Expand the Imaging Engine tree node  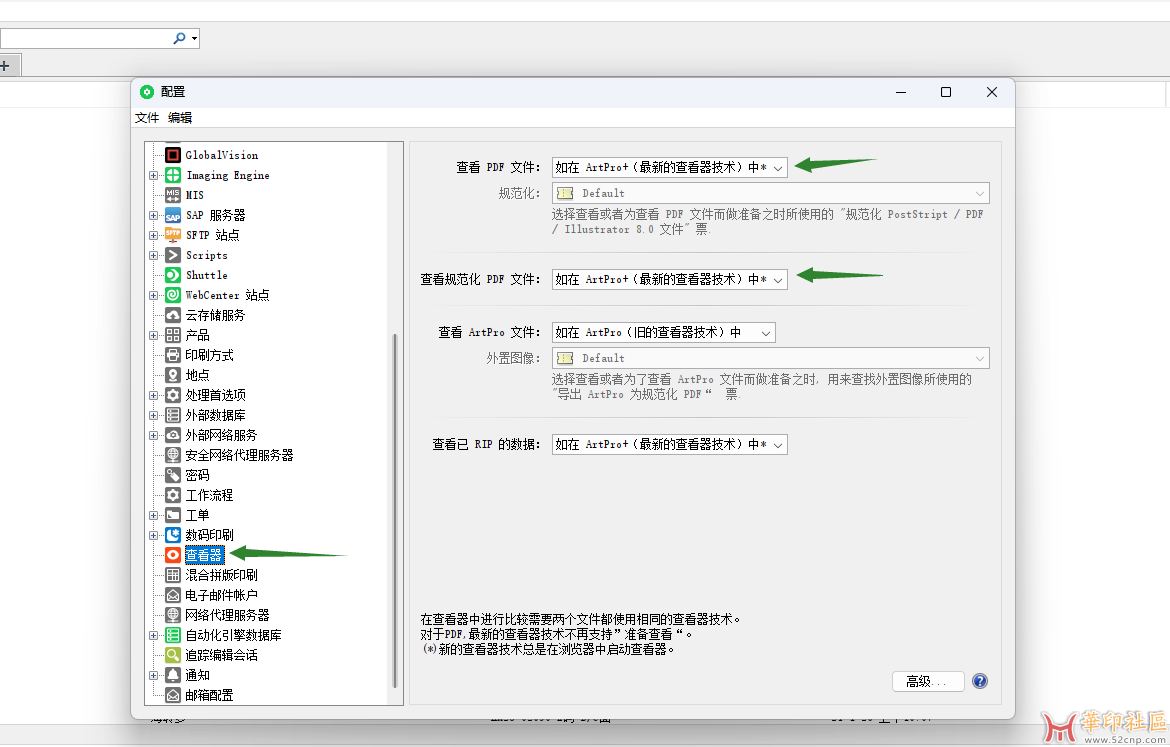point(153,175)
